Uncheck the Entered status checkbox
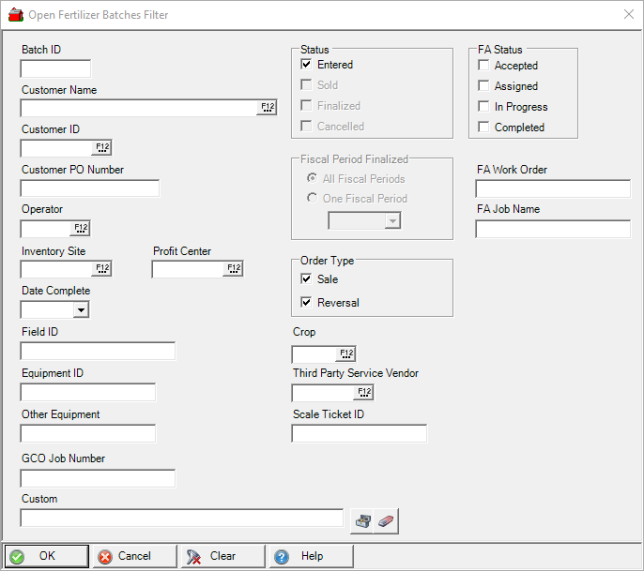Image resolution: width=644 pixels, height=571 pixels. tap(307, 64)
